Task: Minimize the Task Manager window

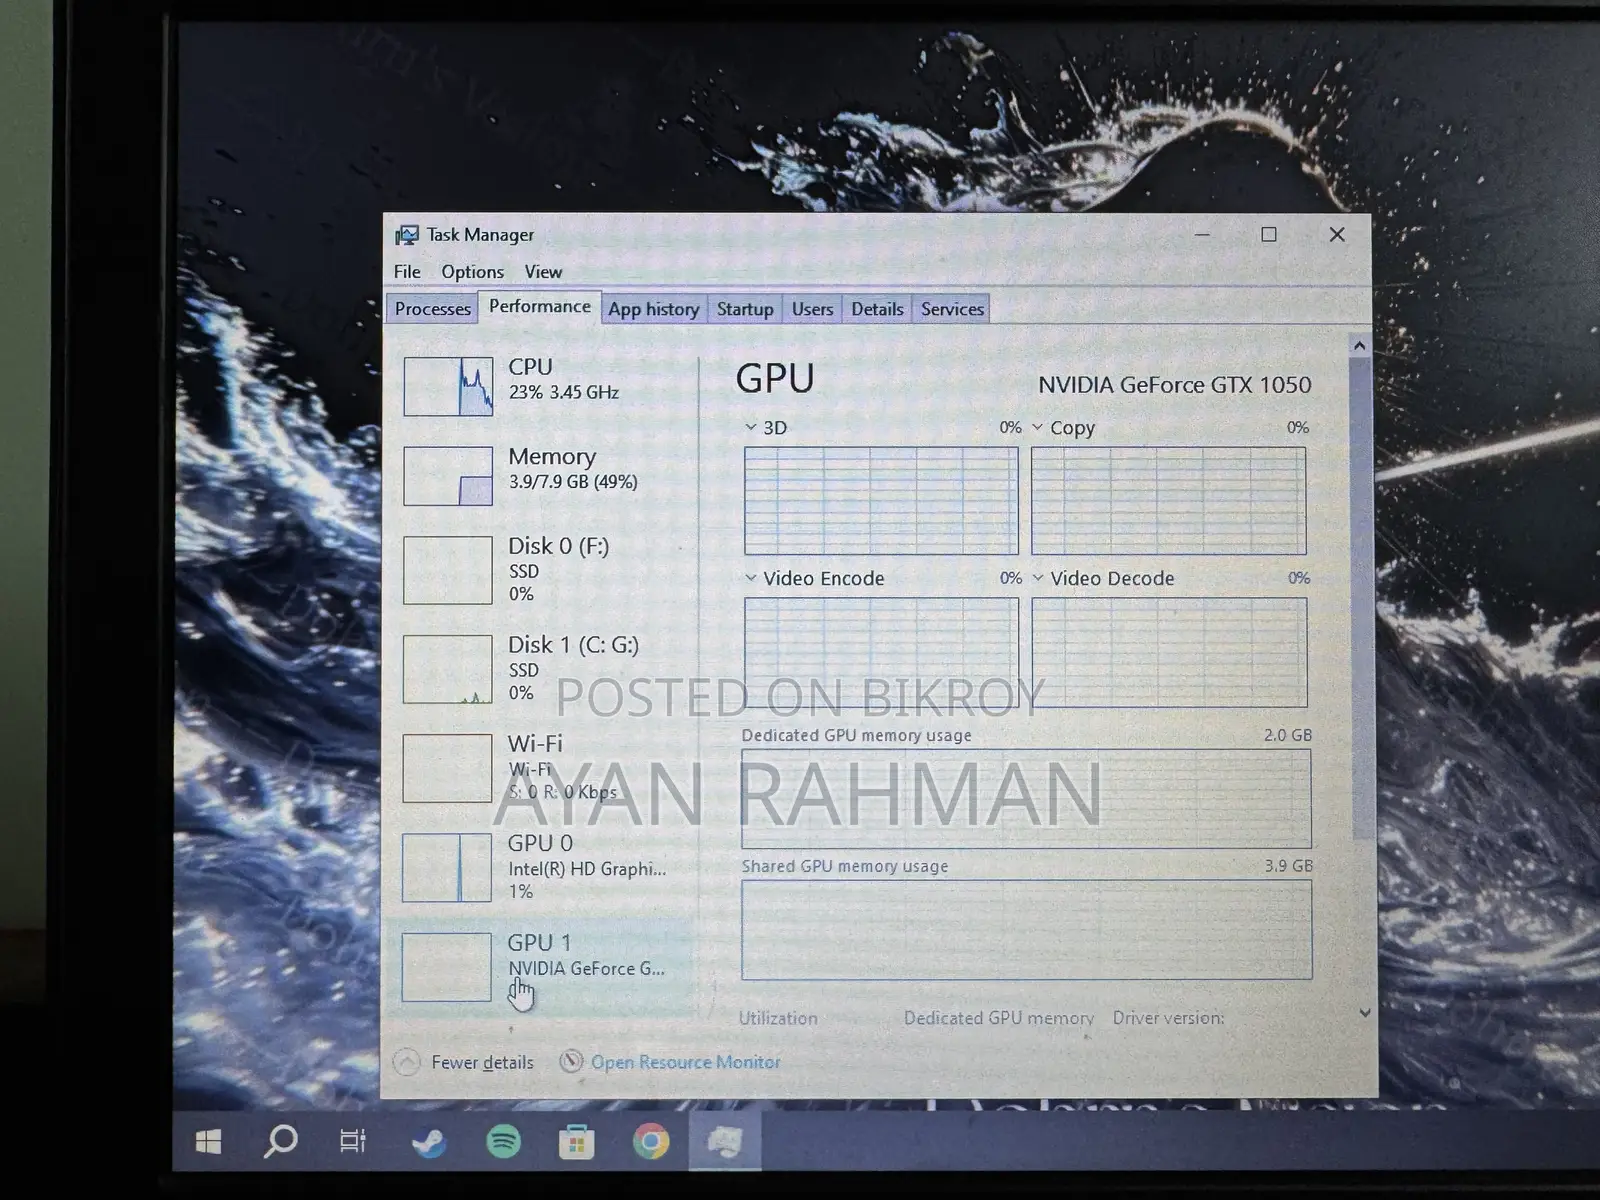Action: coord(1203,234)
